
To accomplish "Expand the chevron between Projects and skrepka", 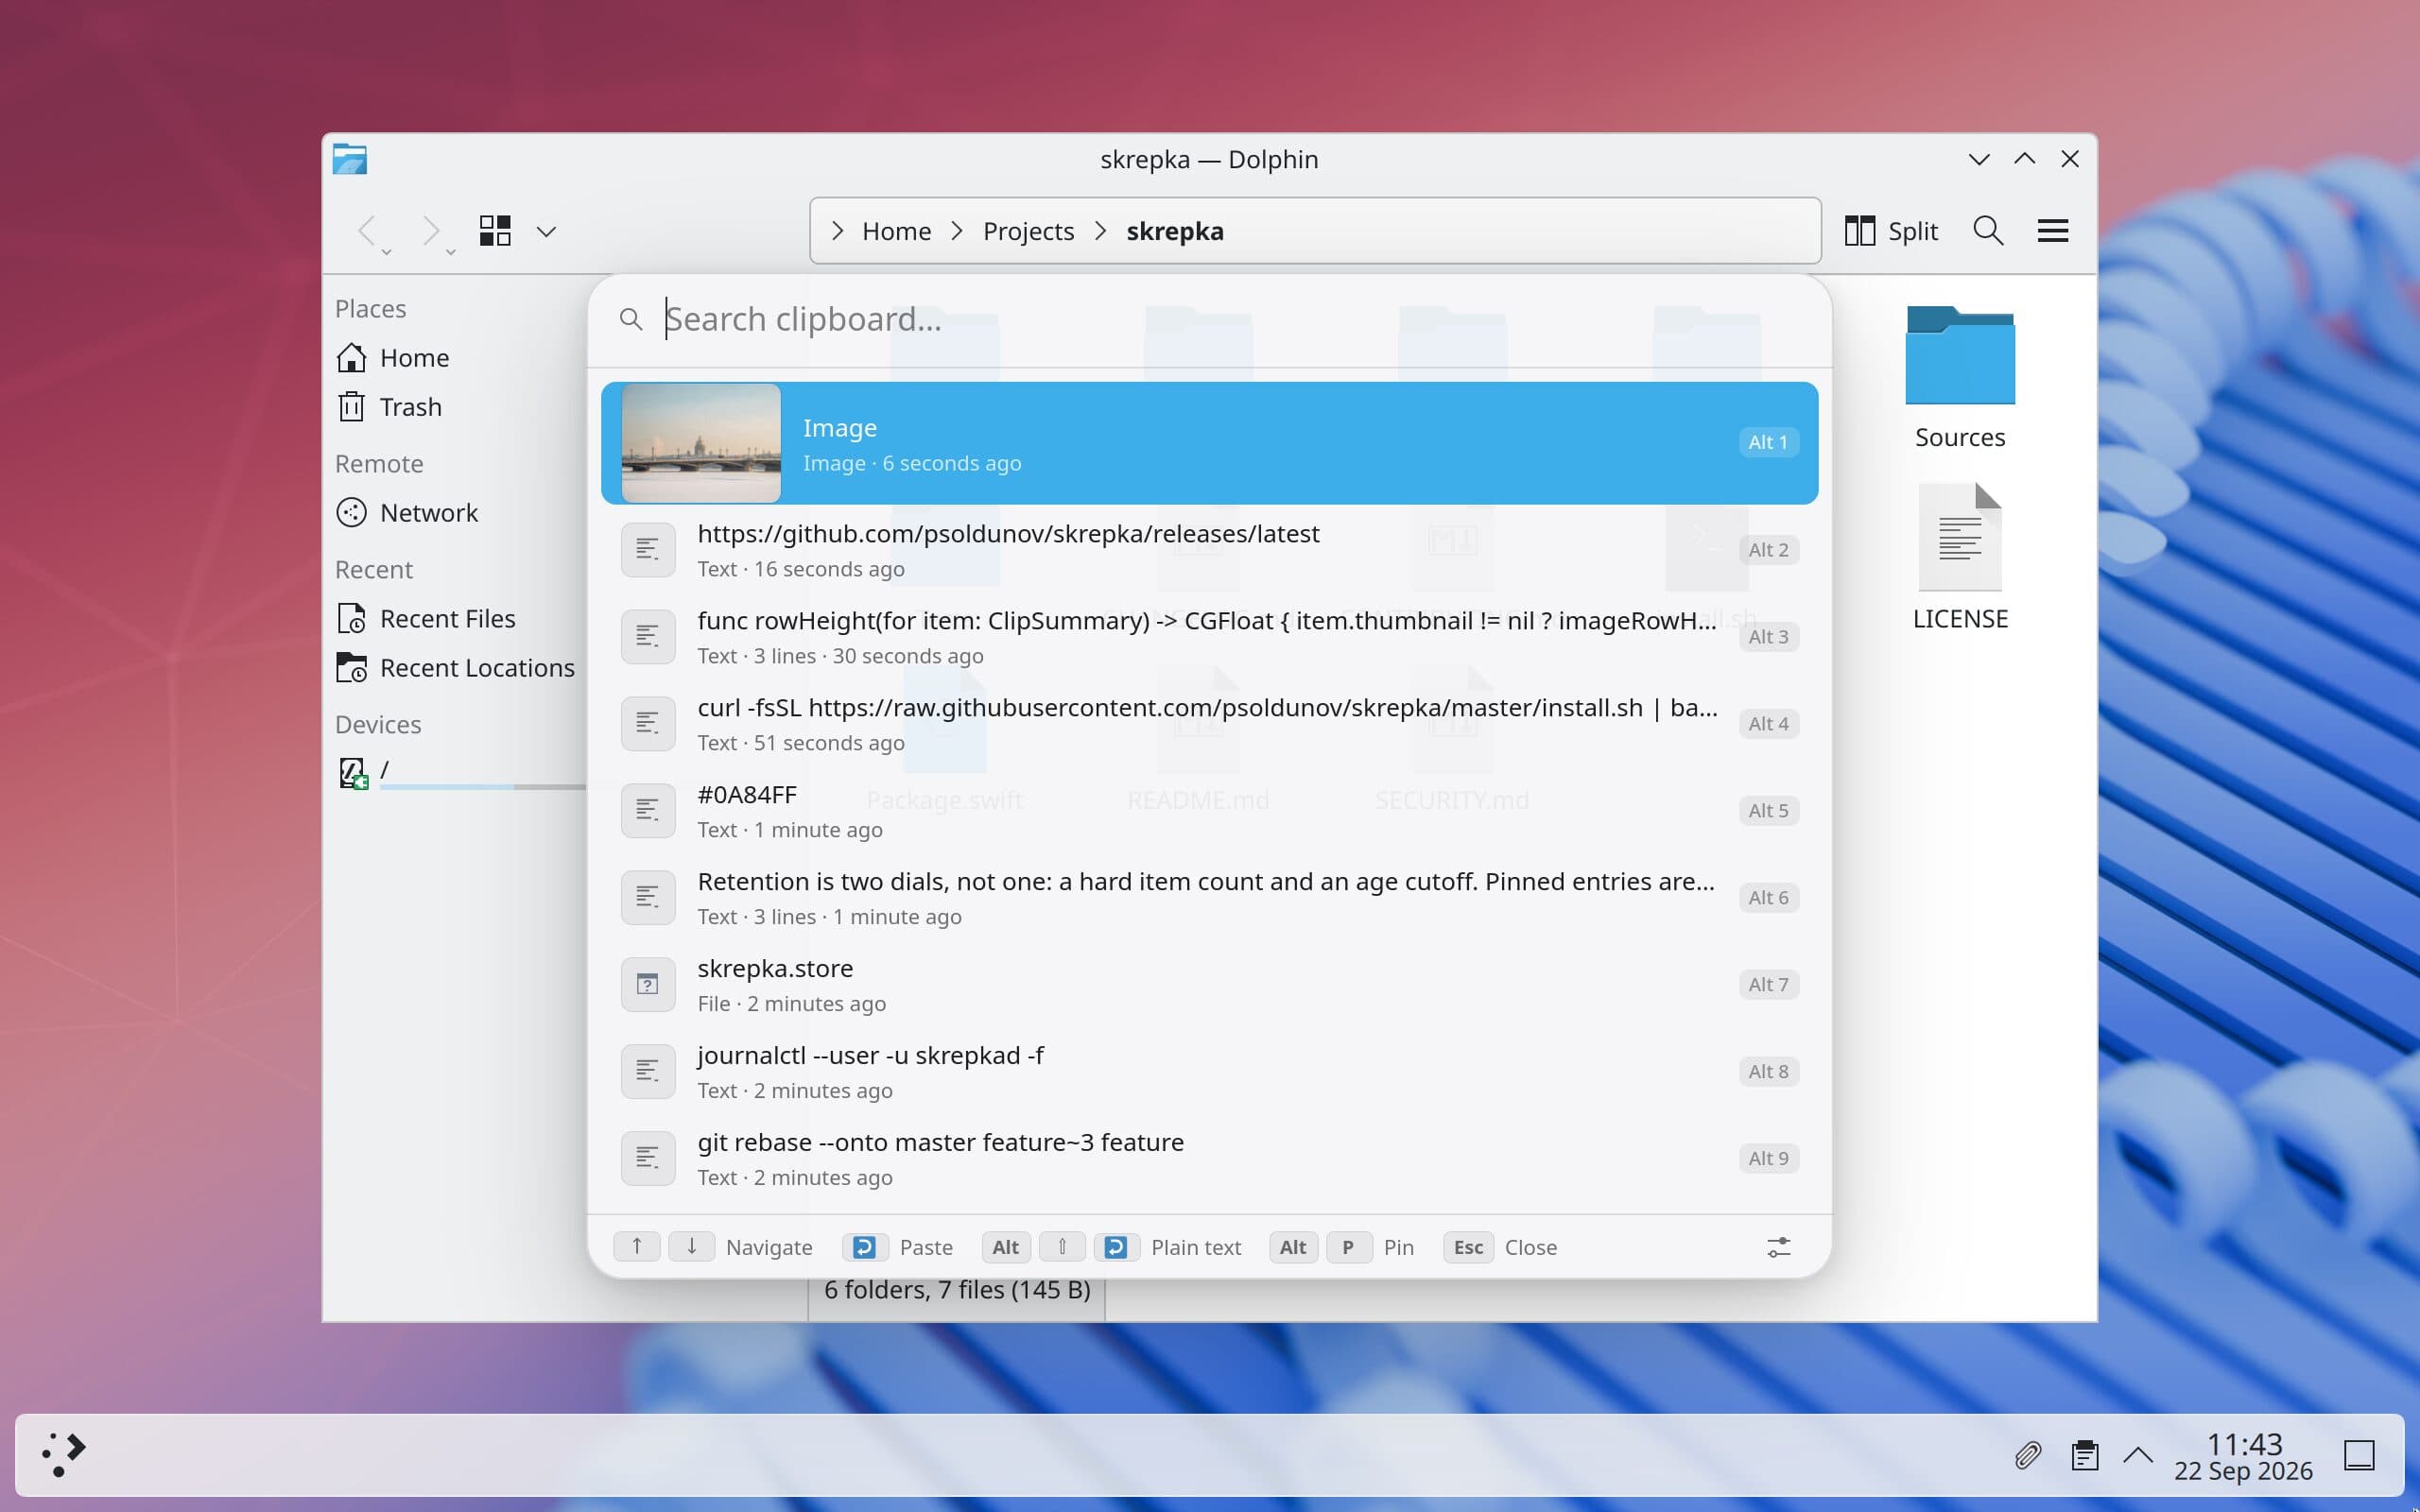I will [1101, 231].
